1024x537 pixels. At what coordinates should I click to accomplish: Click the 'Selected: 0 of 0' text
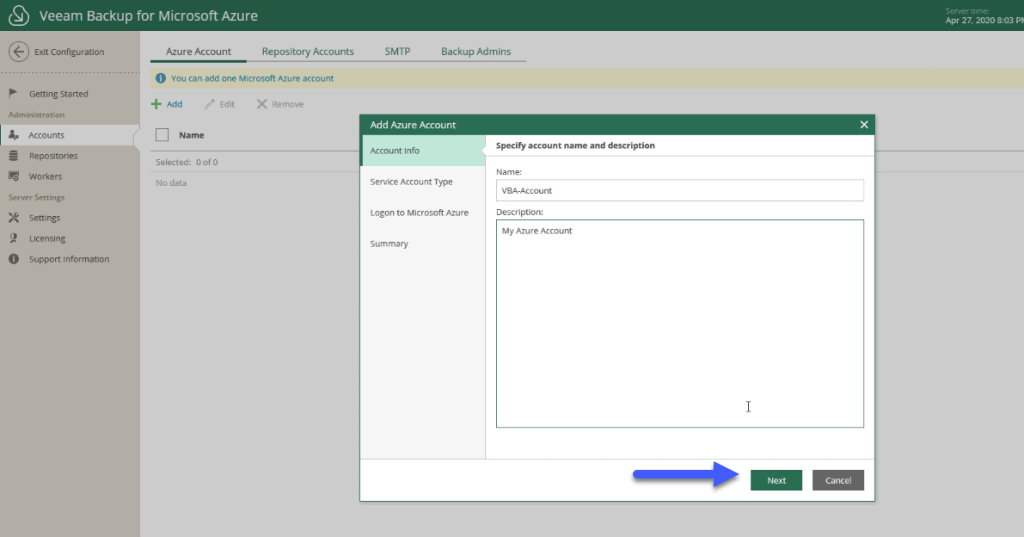pos(187,162)
